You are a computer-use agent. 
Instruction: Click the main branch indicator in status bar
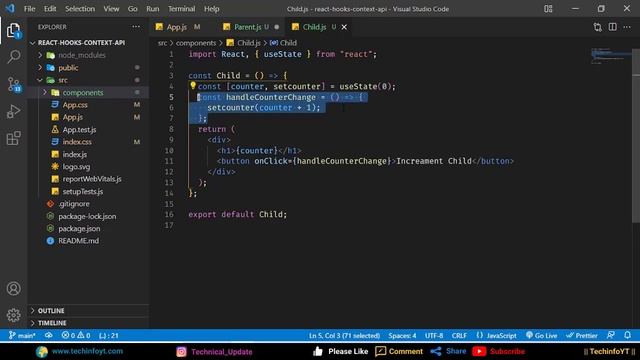(x=22, y=336)
